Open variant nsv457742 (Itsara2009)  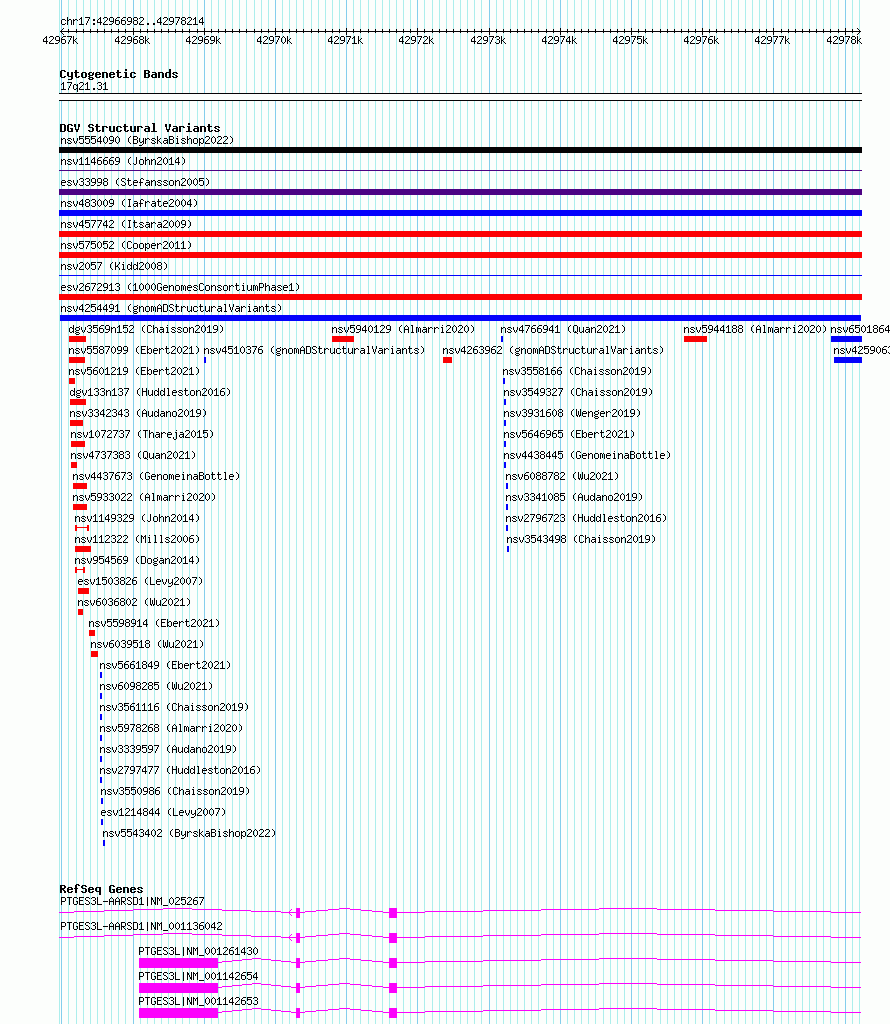point(126,224)
